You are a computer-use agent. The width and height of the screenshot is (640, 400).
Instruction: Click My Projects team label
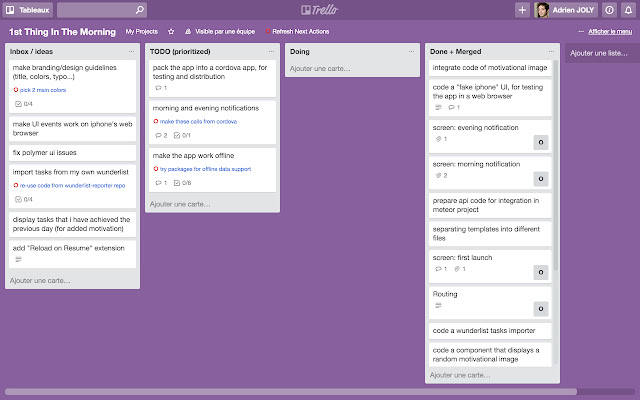(x=142, y=31)
